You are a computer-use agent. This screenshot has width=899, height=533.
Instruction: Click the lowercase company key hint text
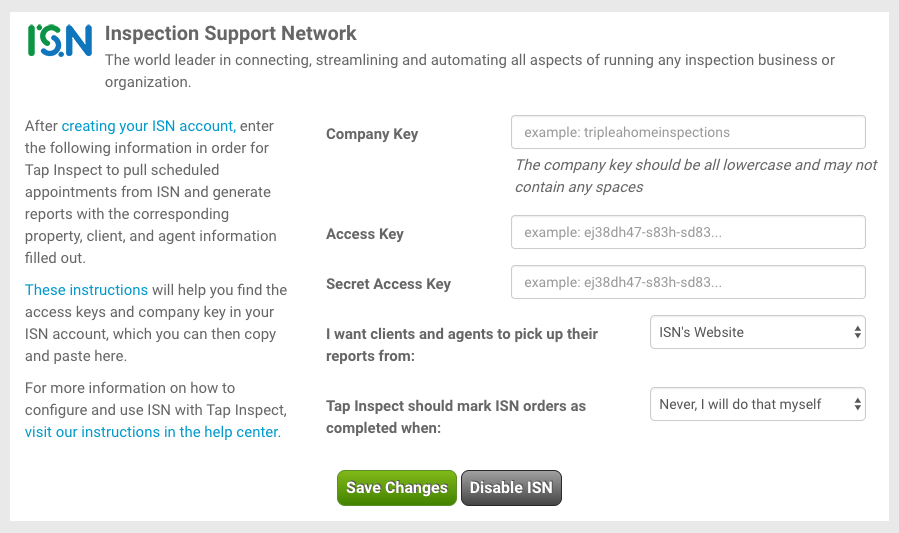pos(695,175)
